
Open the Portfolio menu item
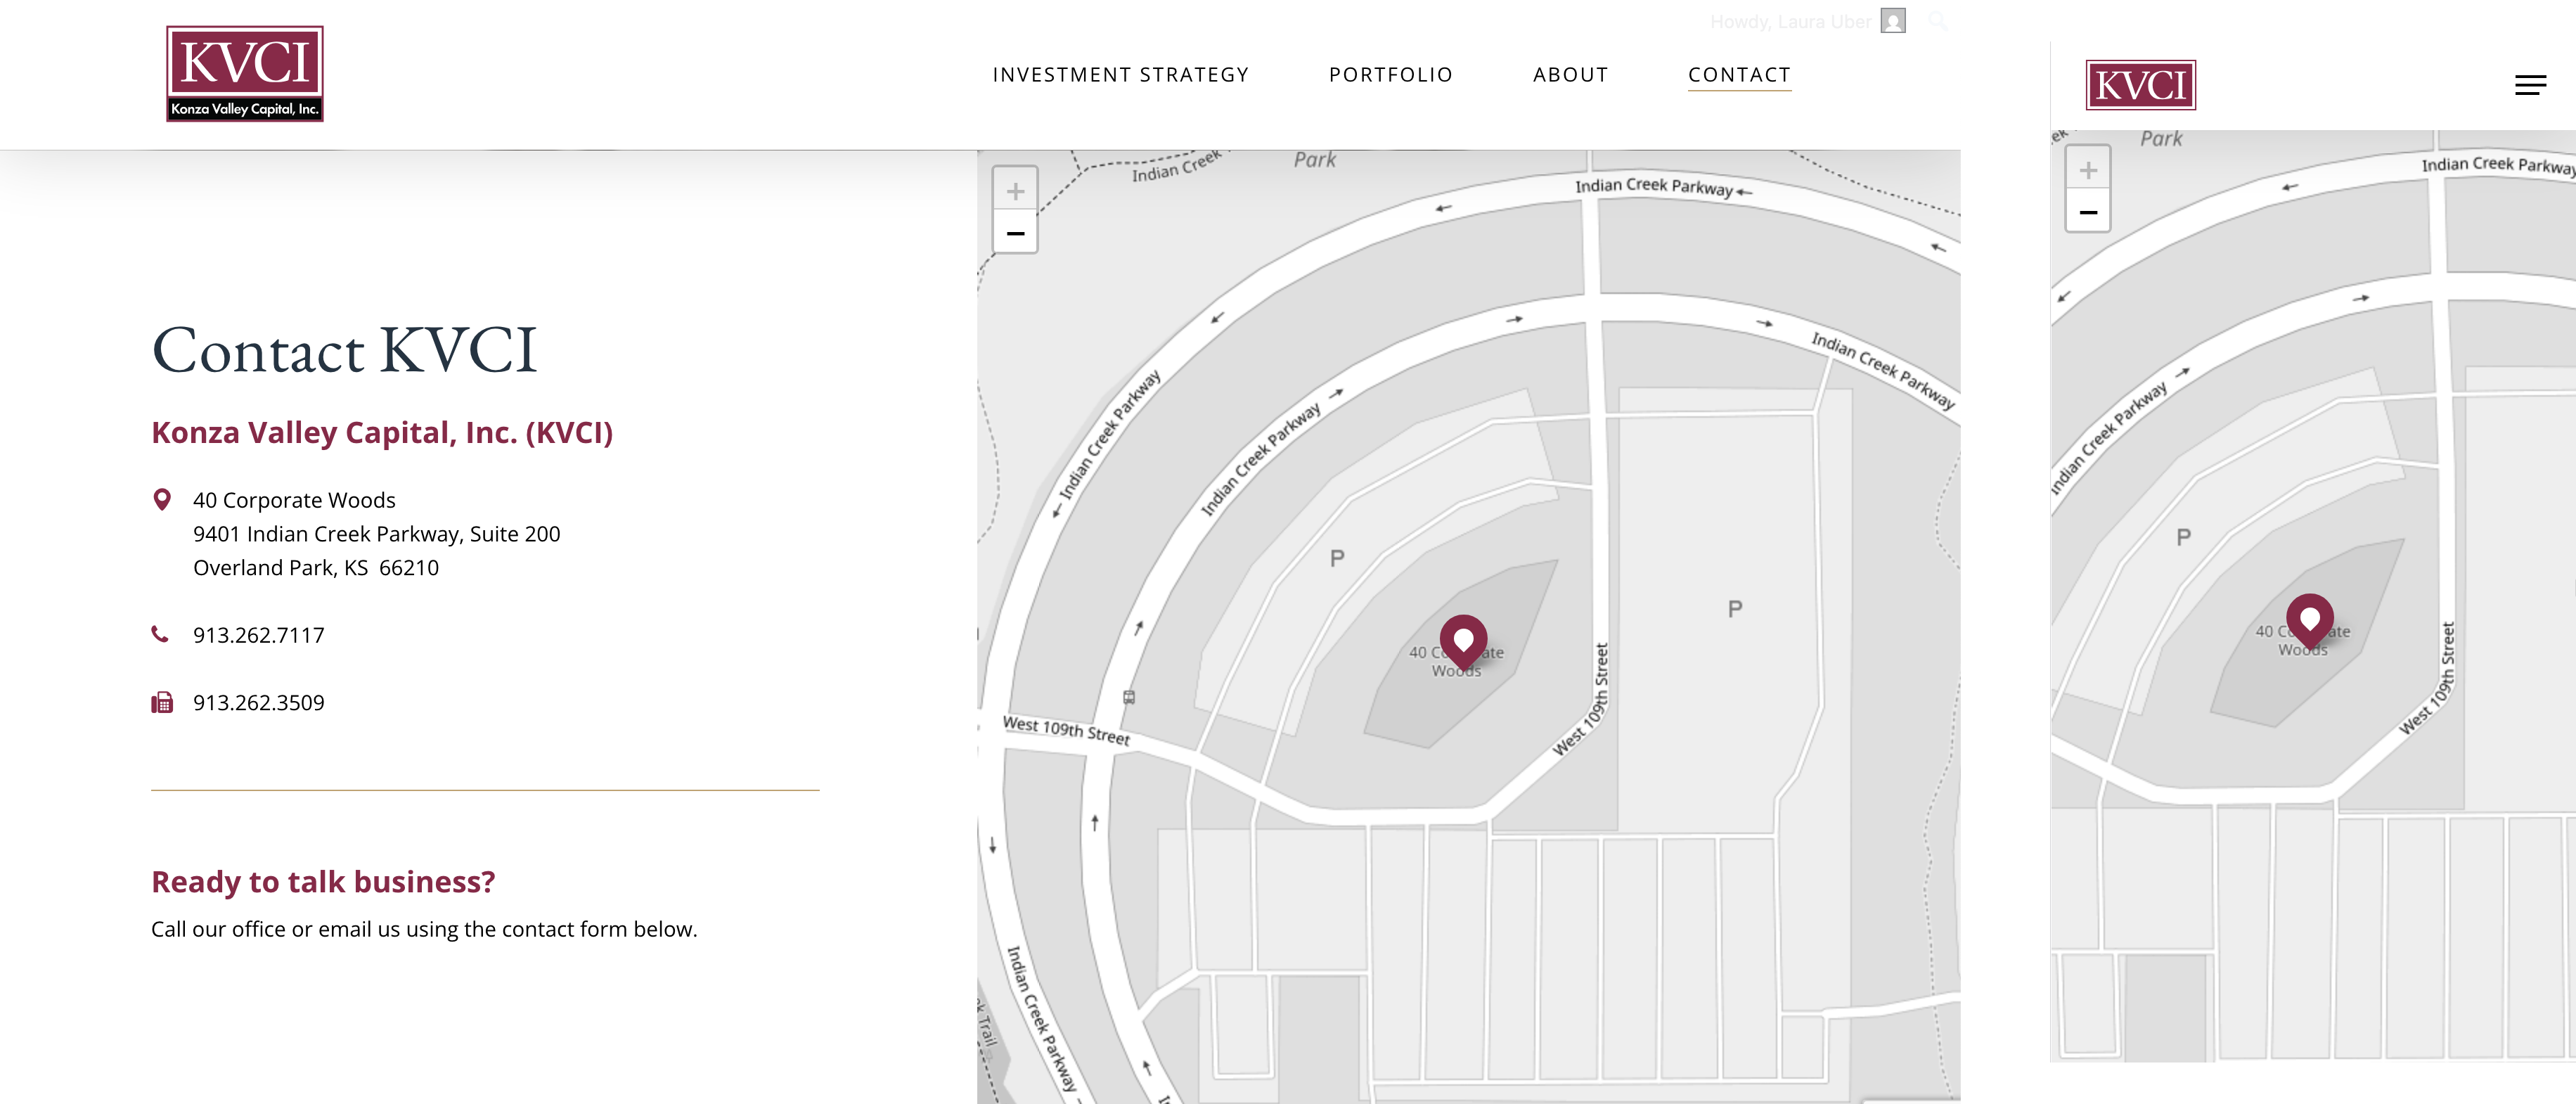coord(1390,75)
